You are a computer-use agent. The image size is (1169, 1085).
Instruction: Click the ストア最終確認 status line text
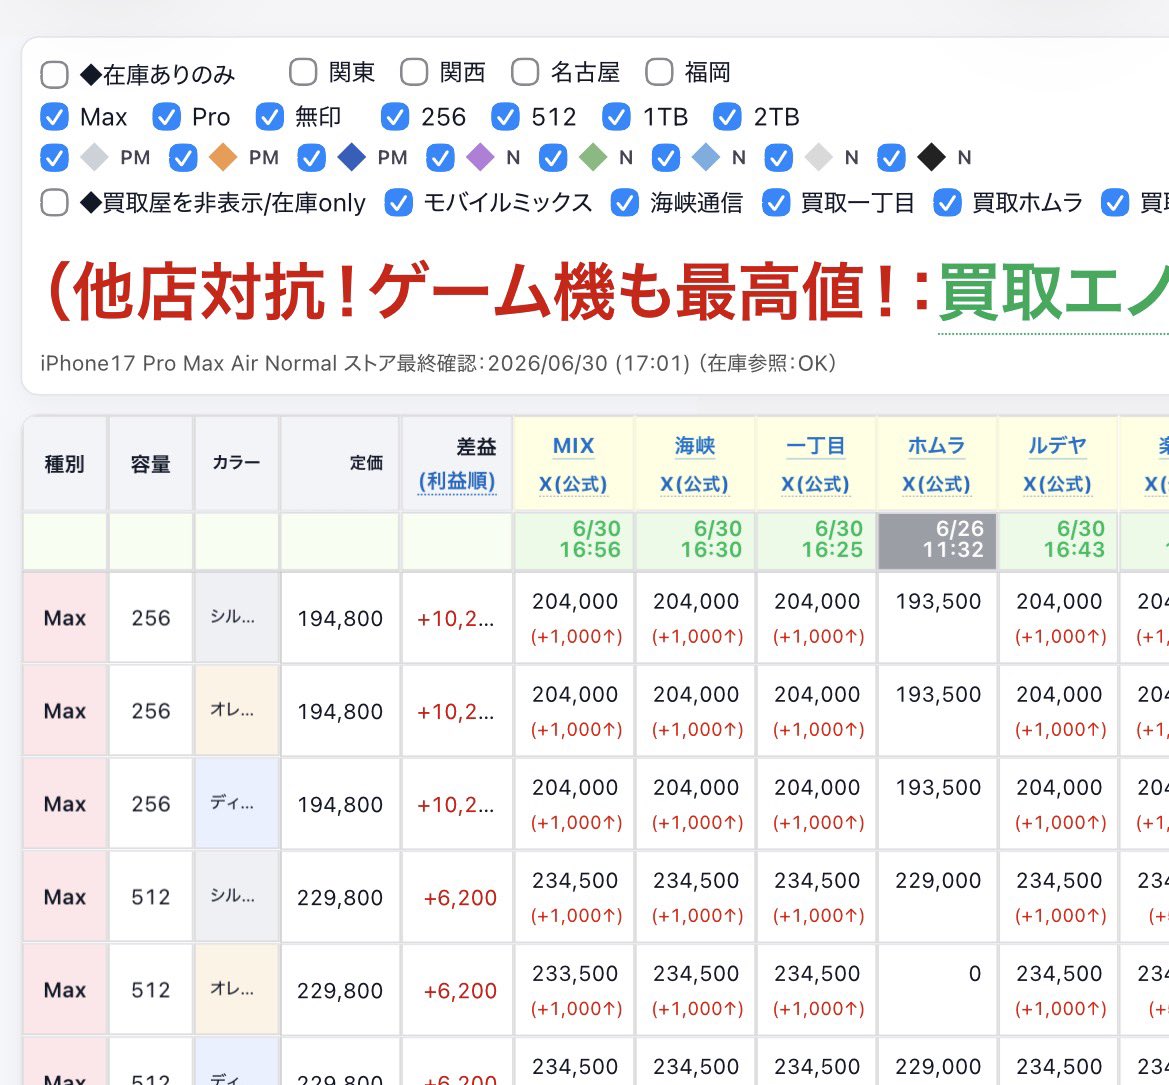[x=438, y=363]
